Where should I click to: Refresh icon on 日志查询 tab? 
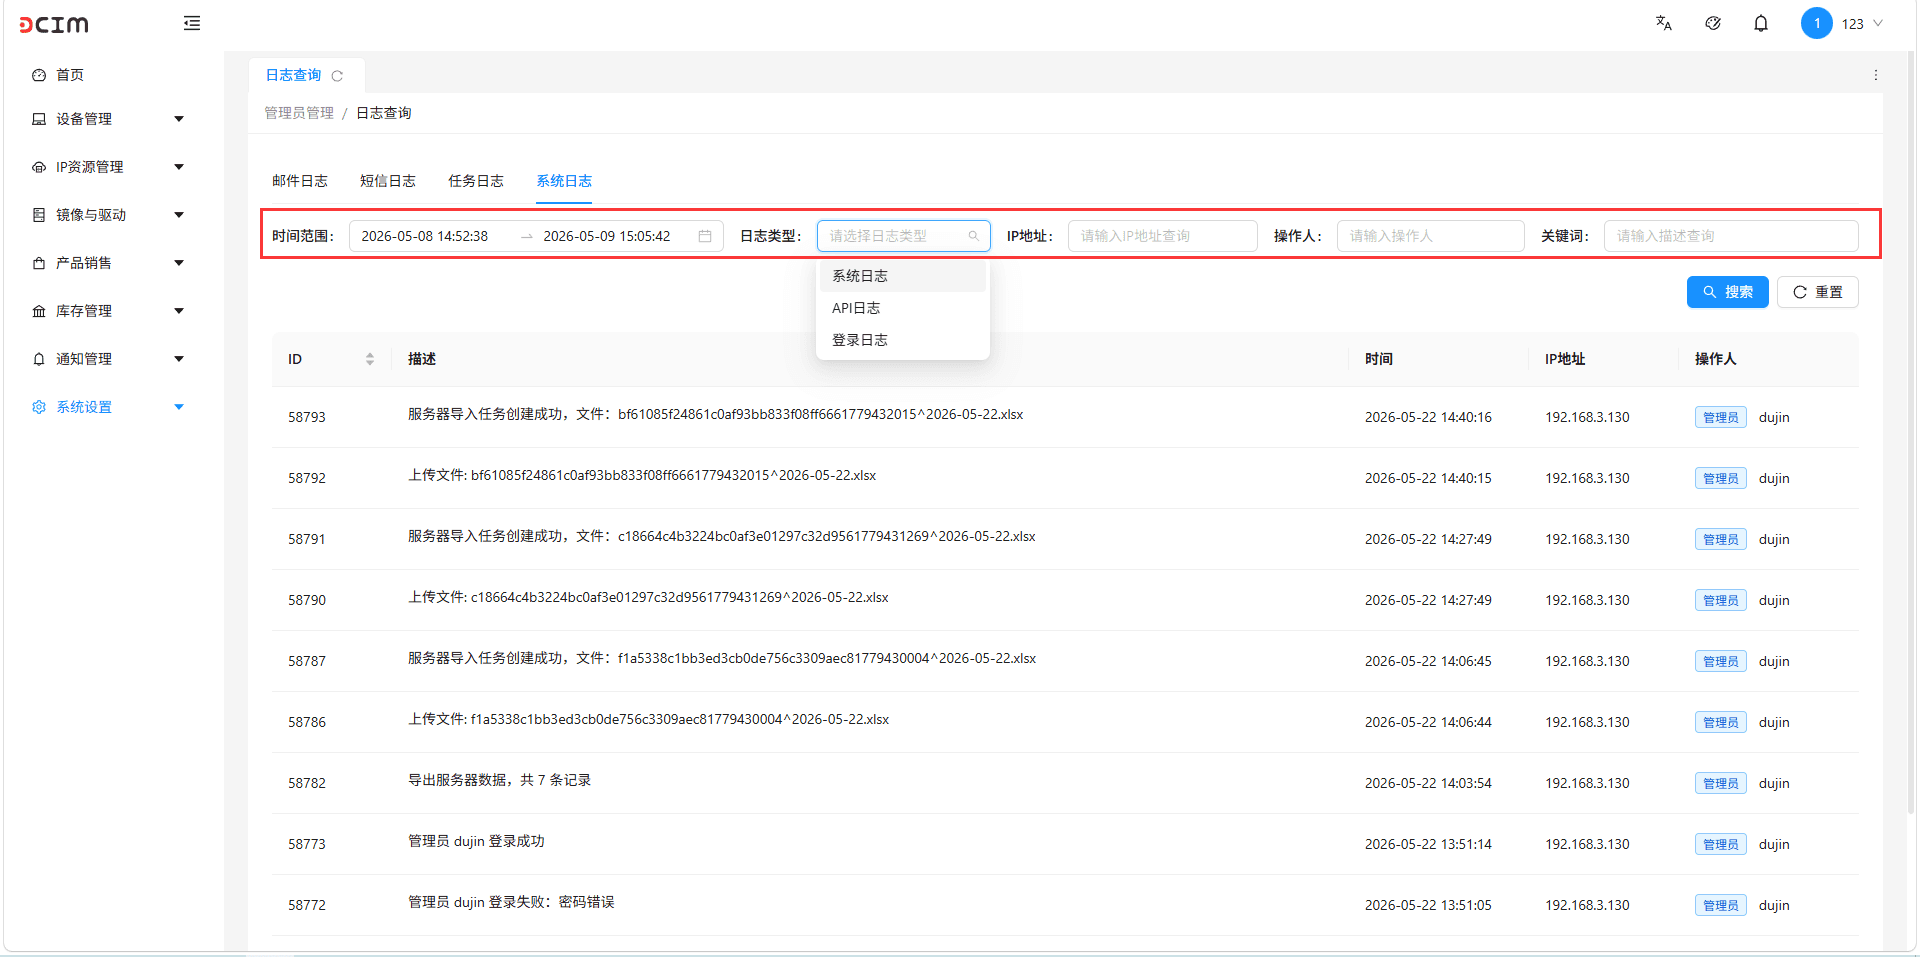click(337, 76)
